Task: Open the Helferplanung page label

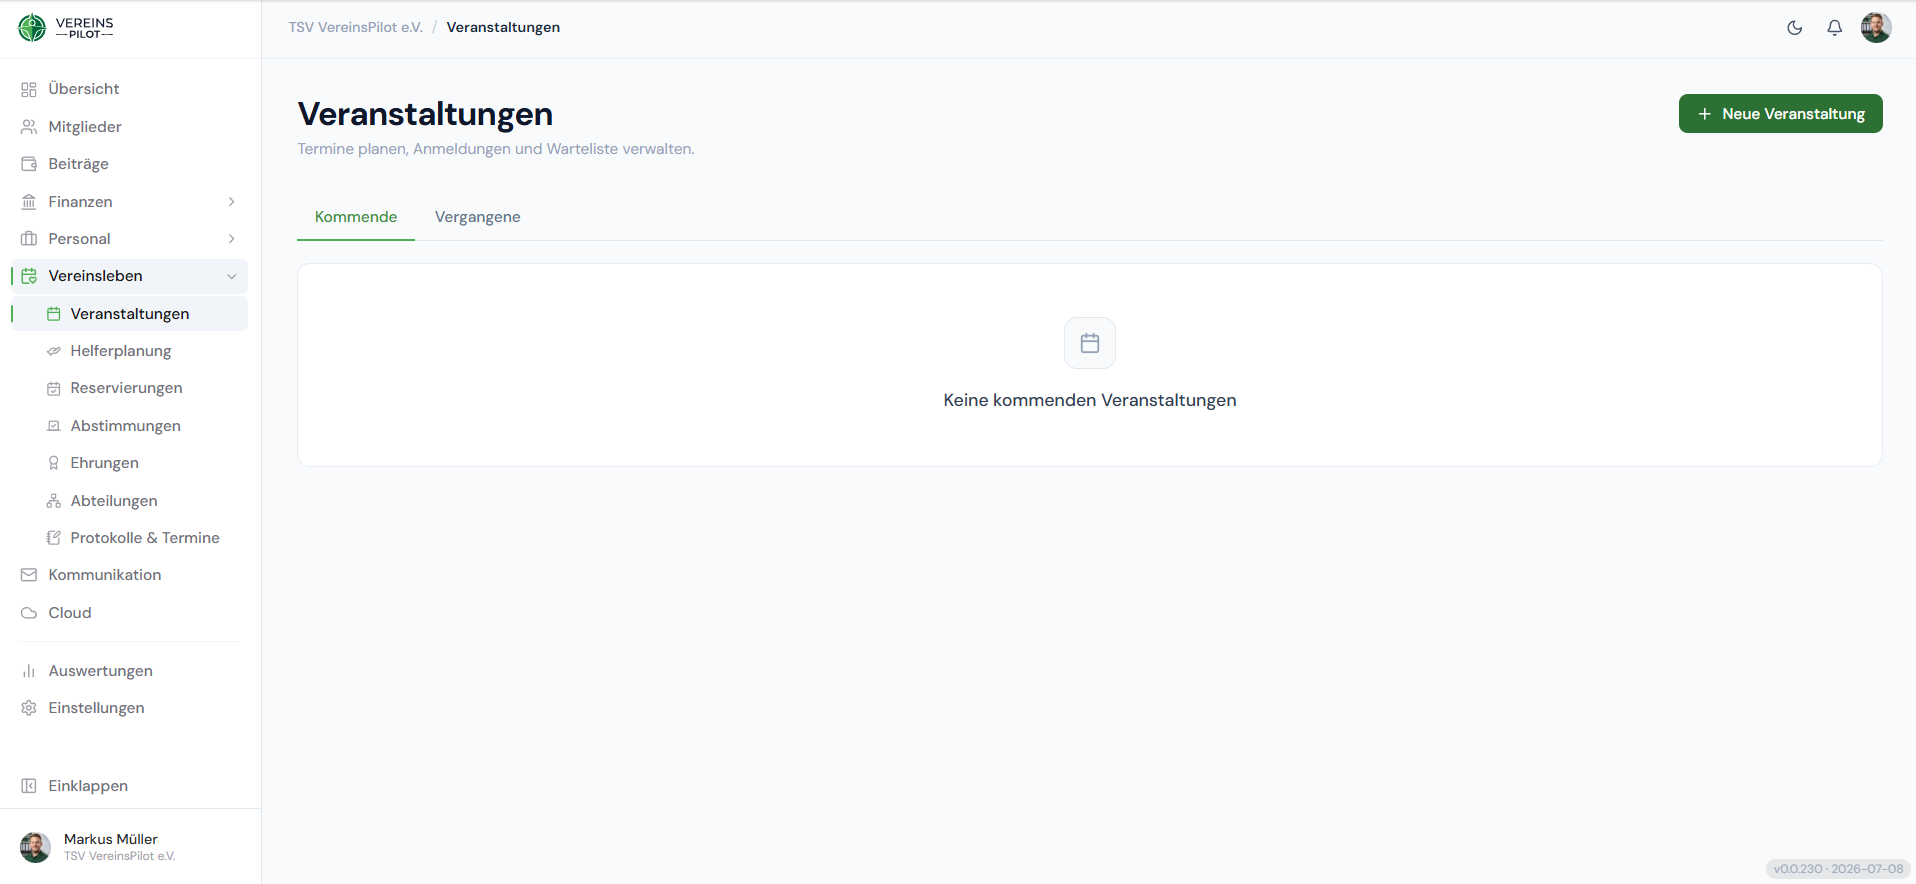Action: click(121, 351)
